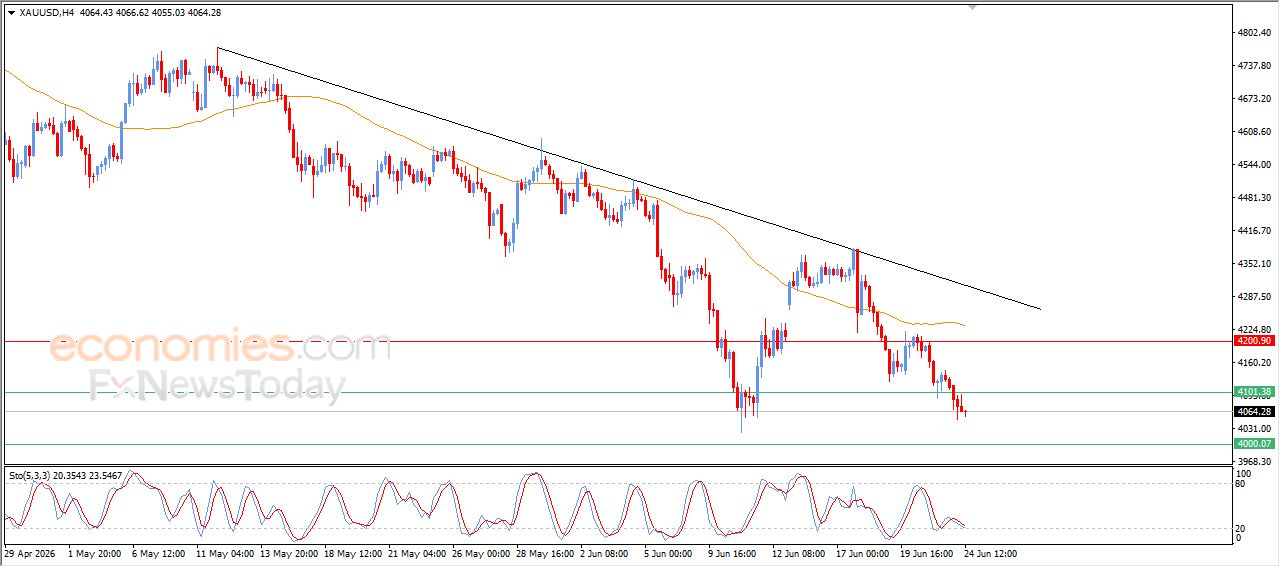1280x567 pixels.
Task: Click the 24 Jun 12:00 time label
Action: pos(991,553)
